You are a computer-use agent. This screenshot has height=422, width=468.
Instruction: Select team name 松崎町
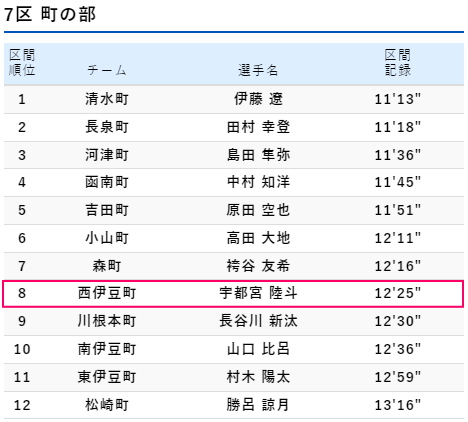tap(107, 405)
